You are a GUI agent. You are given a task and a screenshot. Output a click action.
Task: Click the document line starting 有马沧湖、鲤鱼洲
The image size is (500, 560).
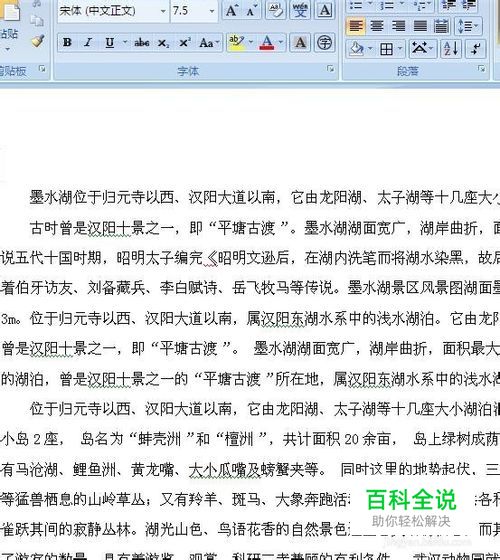coord(250,469)
